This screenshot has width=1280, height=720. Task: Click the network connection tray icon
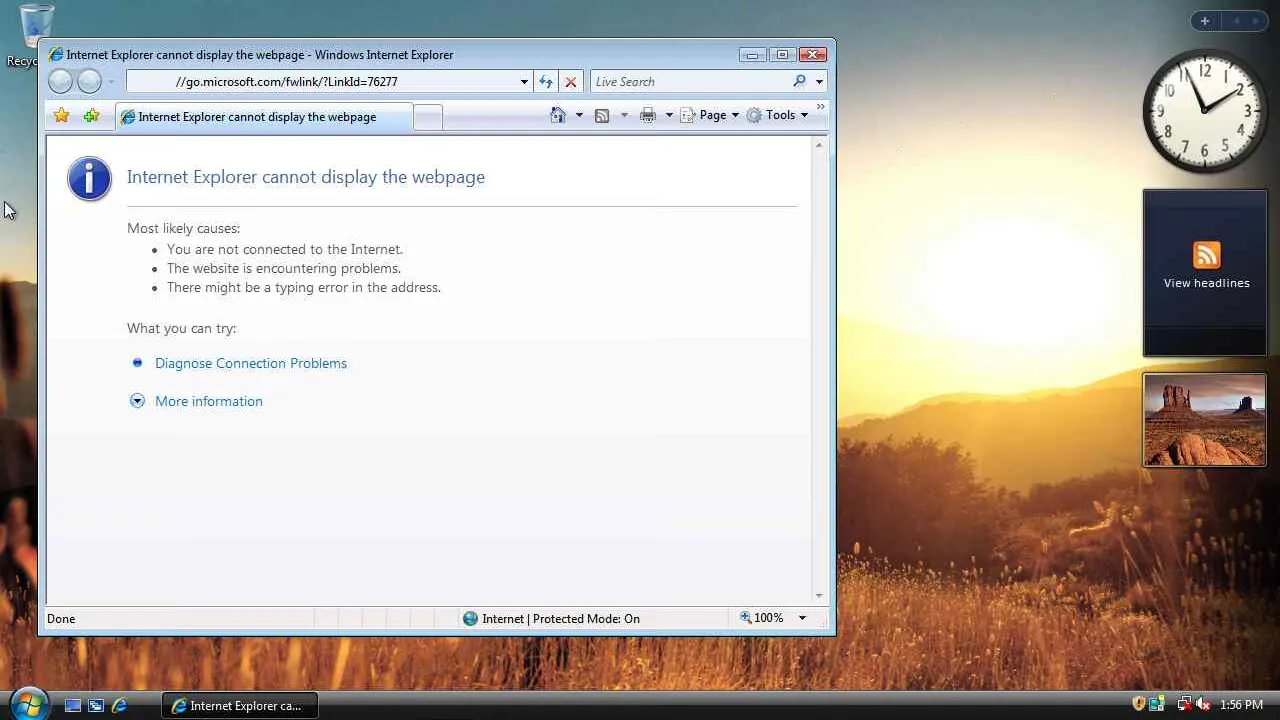1183,704
